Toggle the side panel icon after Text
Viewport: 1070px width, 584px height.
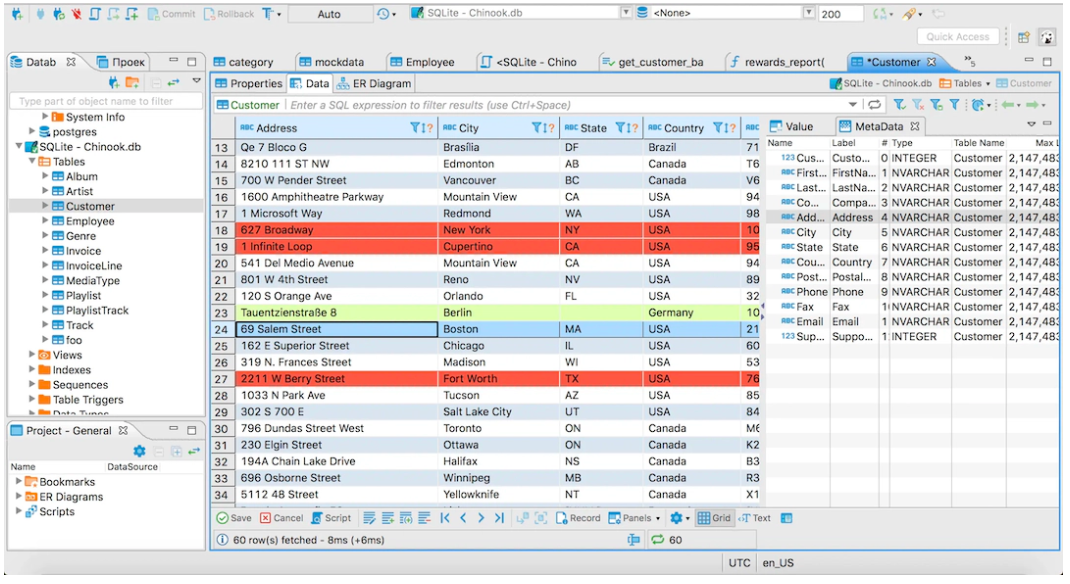pyautogui.click(x=787, y=519)
